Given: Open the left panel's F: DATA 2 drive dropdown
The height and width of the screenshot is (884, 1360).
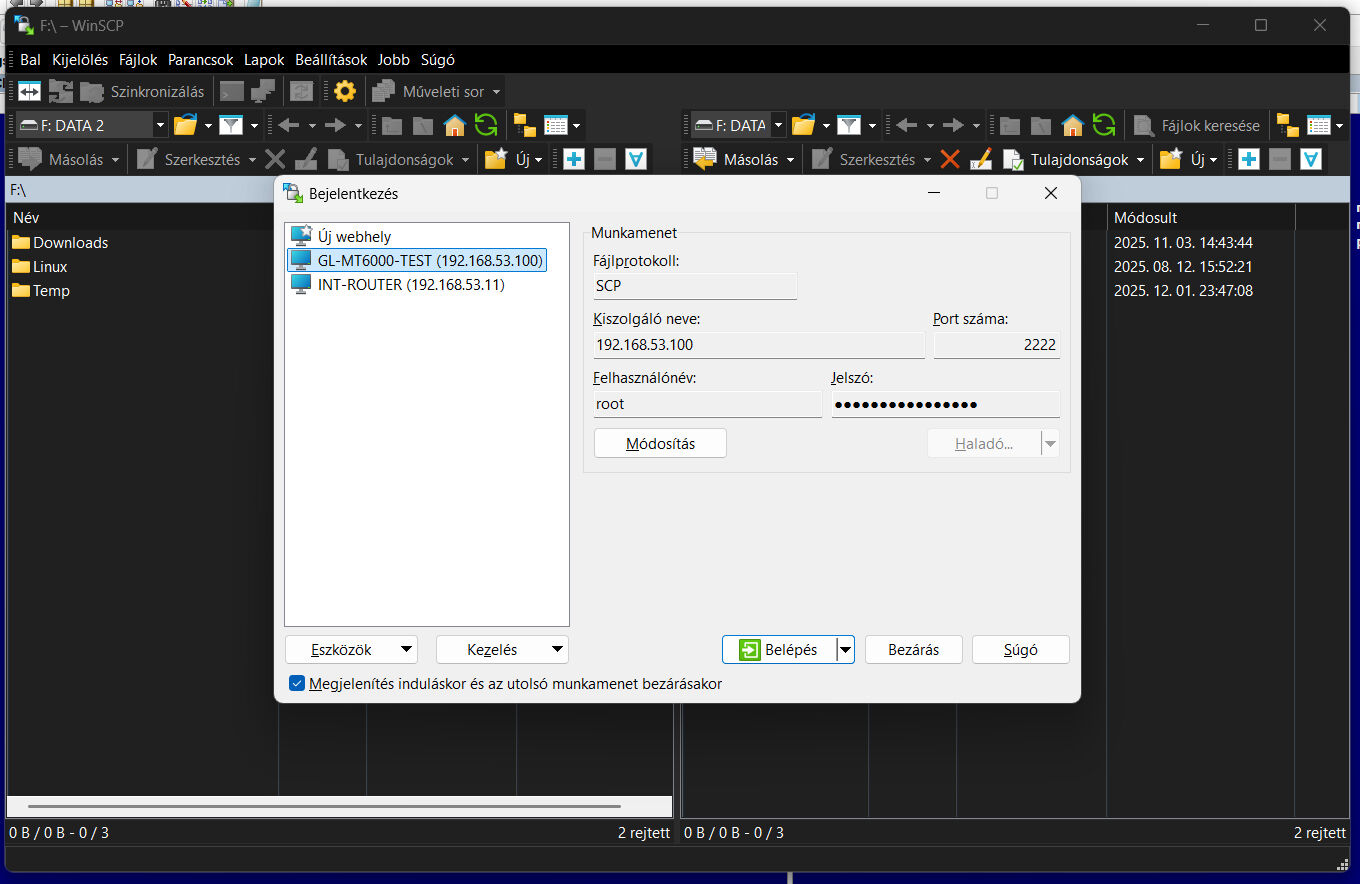Looking at the screenshot, I should [160, 126].
